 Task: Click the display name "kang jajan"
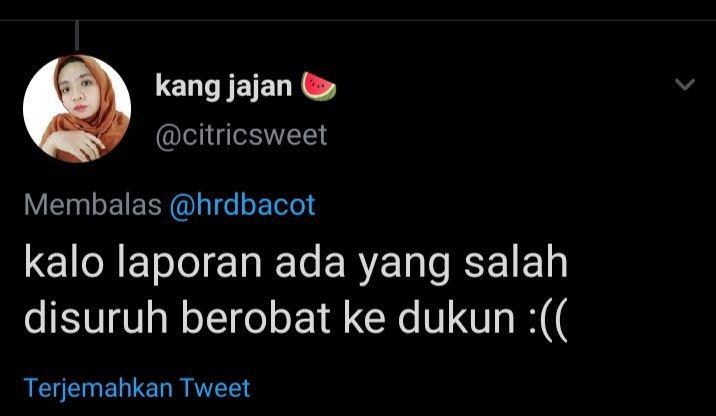tap(223, 87)
